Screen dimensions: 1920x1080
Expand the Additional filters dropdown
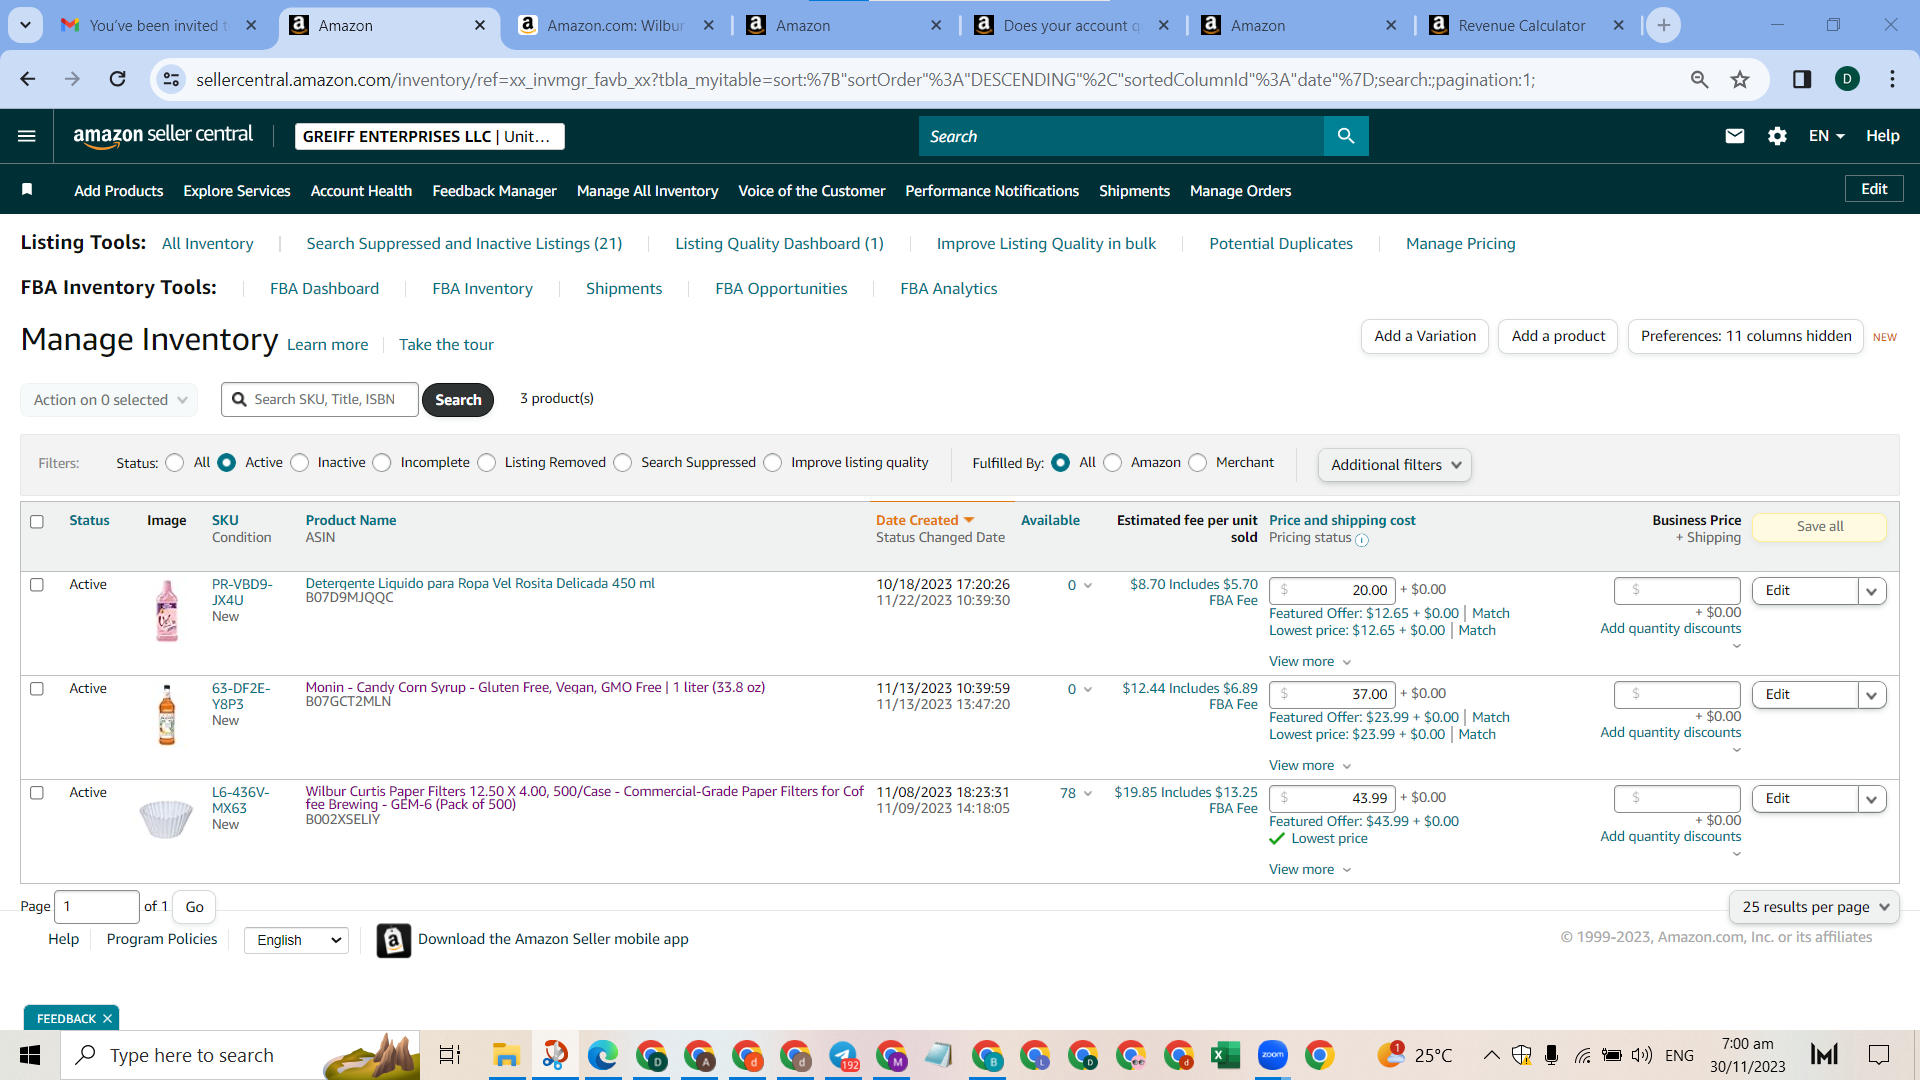[x=1395, y=465]
